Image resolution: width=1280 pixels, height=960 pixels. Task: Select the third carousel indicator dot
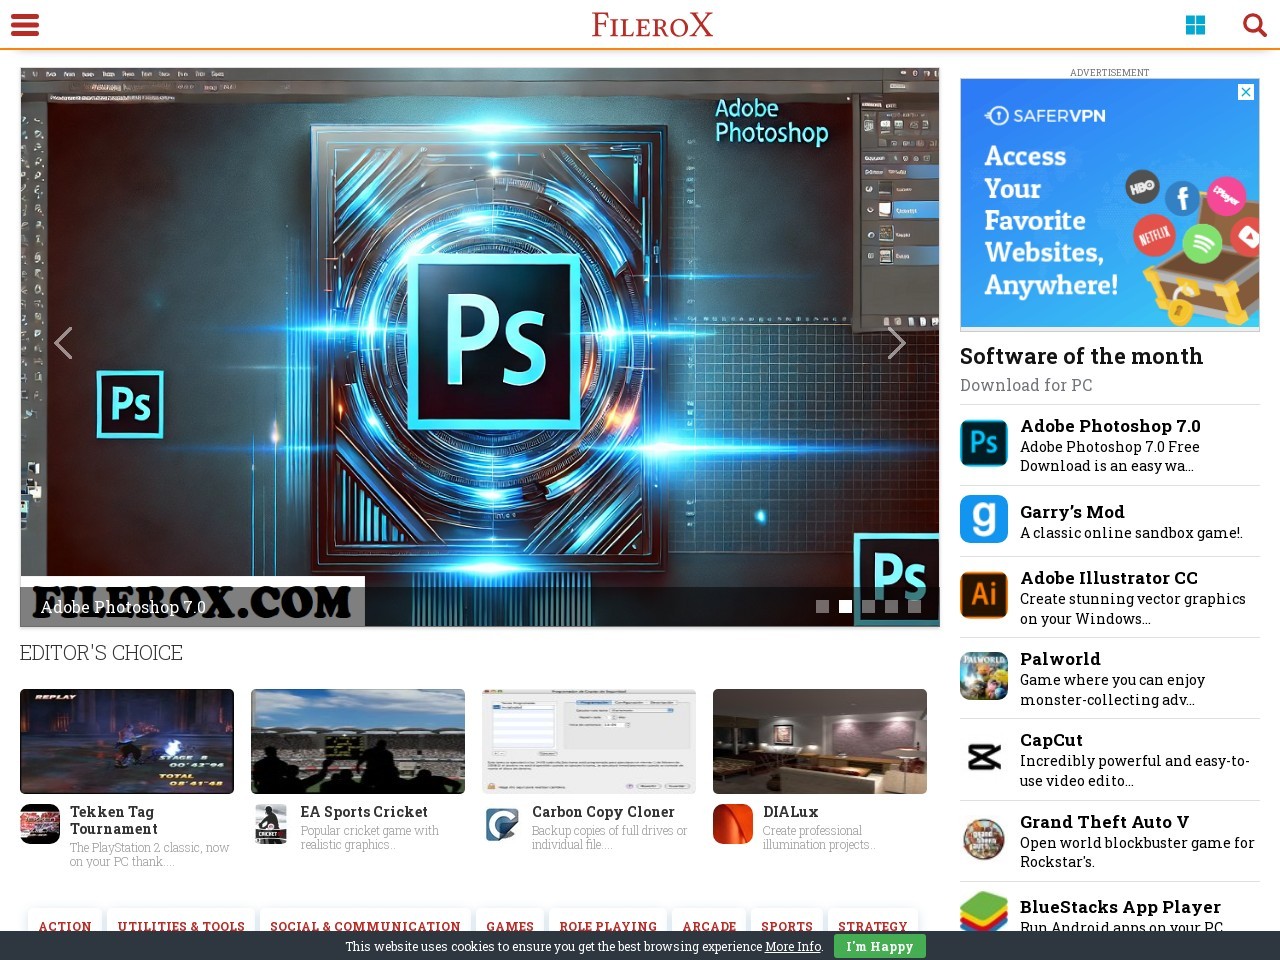[868, 606]
